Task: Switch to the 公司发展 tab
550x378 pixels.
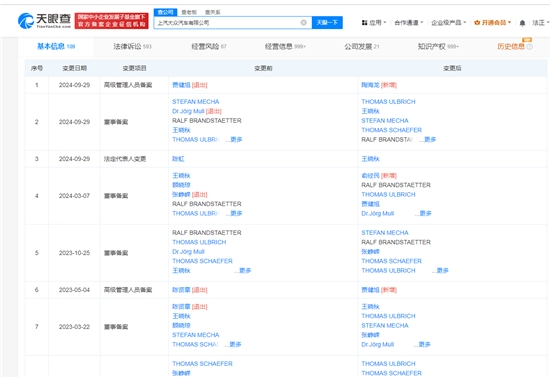Action: tap(362, 46)
